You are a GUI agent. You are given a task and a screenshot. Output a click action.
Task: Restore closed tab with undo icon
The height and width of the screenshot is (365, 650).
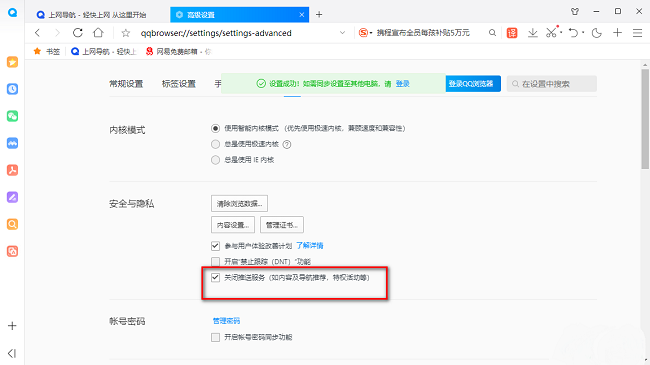click(x=573, y=33)
